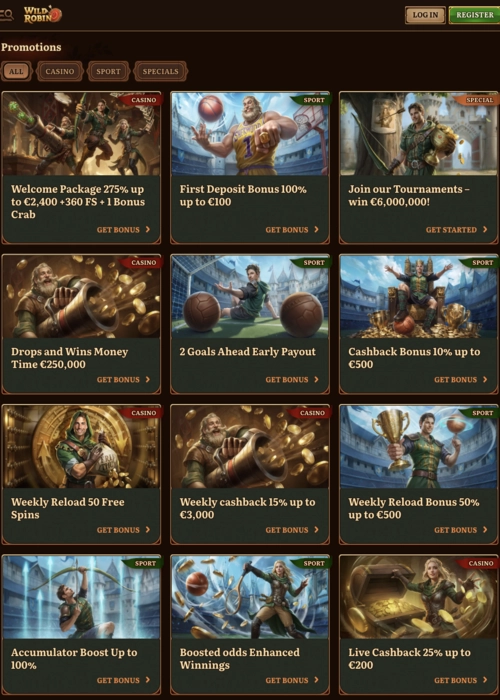Switch to the Sport filter tab

[x=108, y=71]
